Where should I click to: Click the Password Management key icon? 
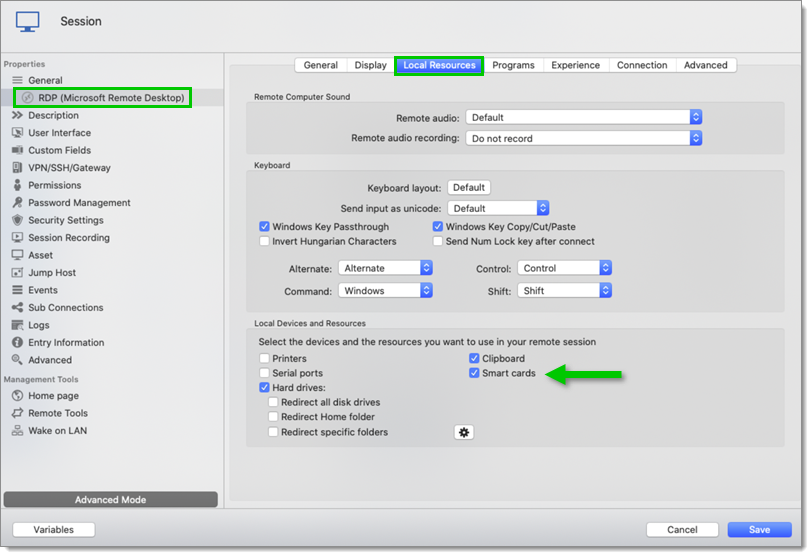click(x=18, y=202)
